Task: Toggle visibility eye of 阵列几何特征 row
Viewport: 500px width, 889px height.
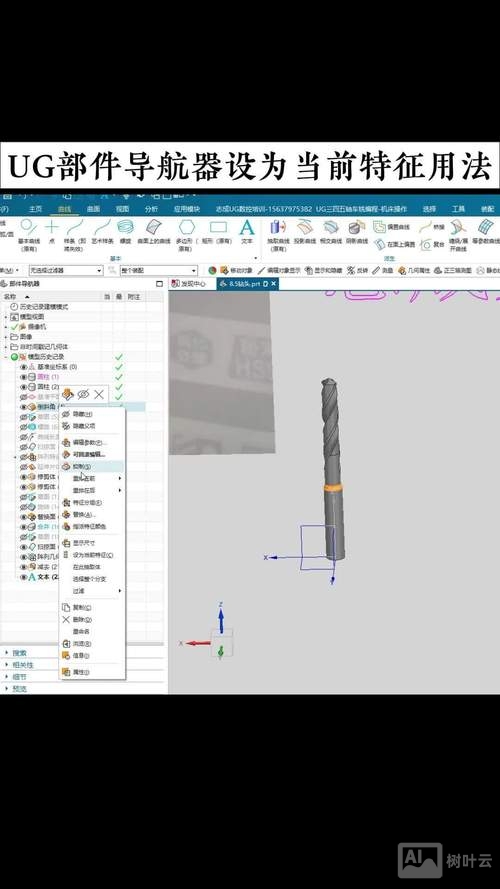Action: click(24, 557)
